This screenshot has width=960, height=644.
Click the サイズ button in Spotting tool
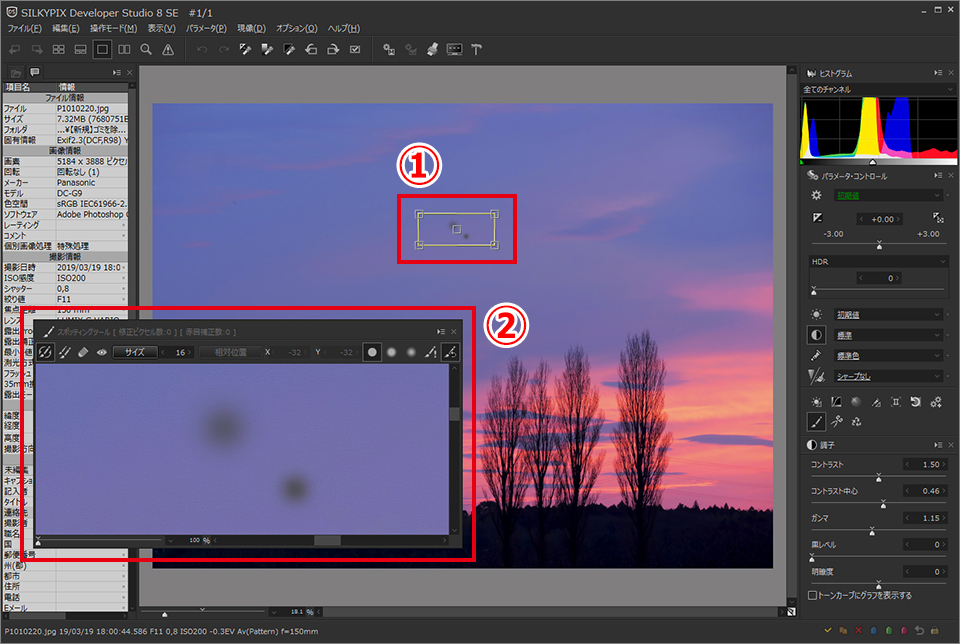coord(134,352)
